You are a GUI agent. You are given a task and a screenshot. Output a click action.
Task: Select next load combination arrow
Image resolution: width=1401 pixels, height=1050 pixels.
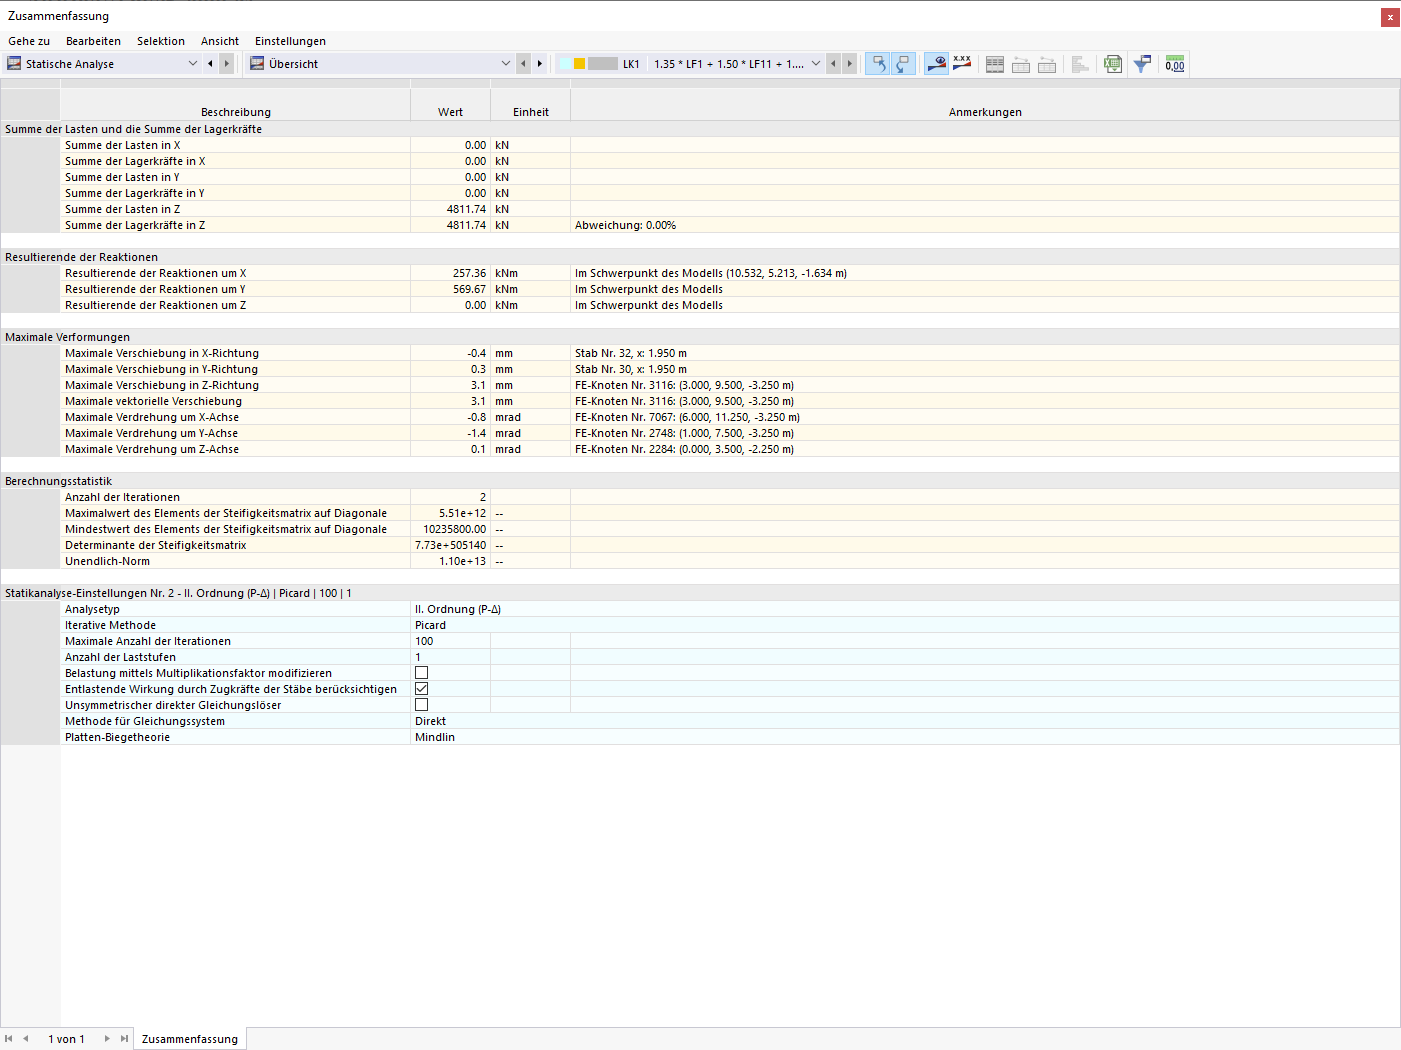pos(850,64)
